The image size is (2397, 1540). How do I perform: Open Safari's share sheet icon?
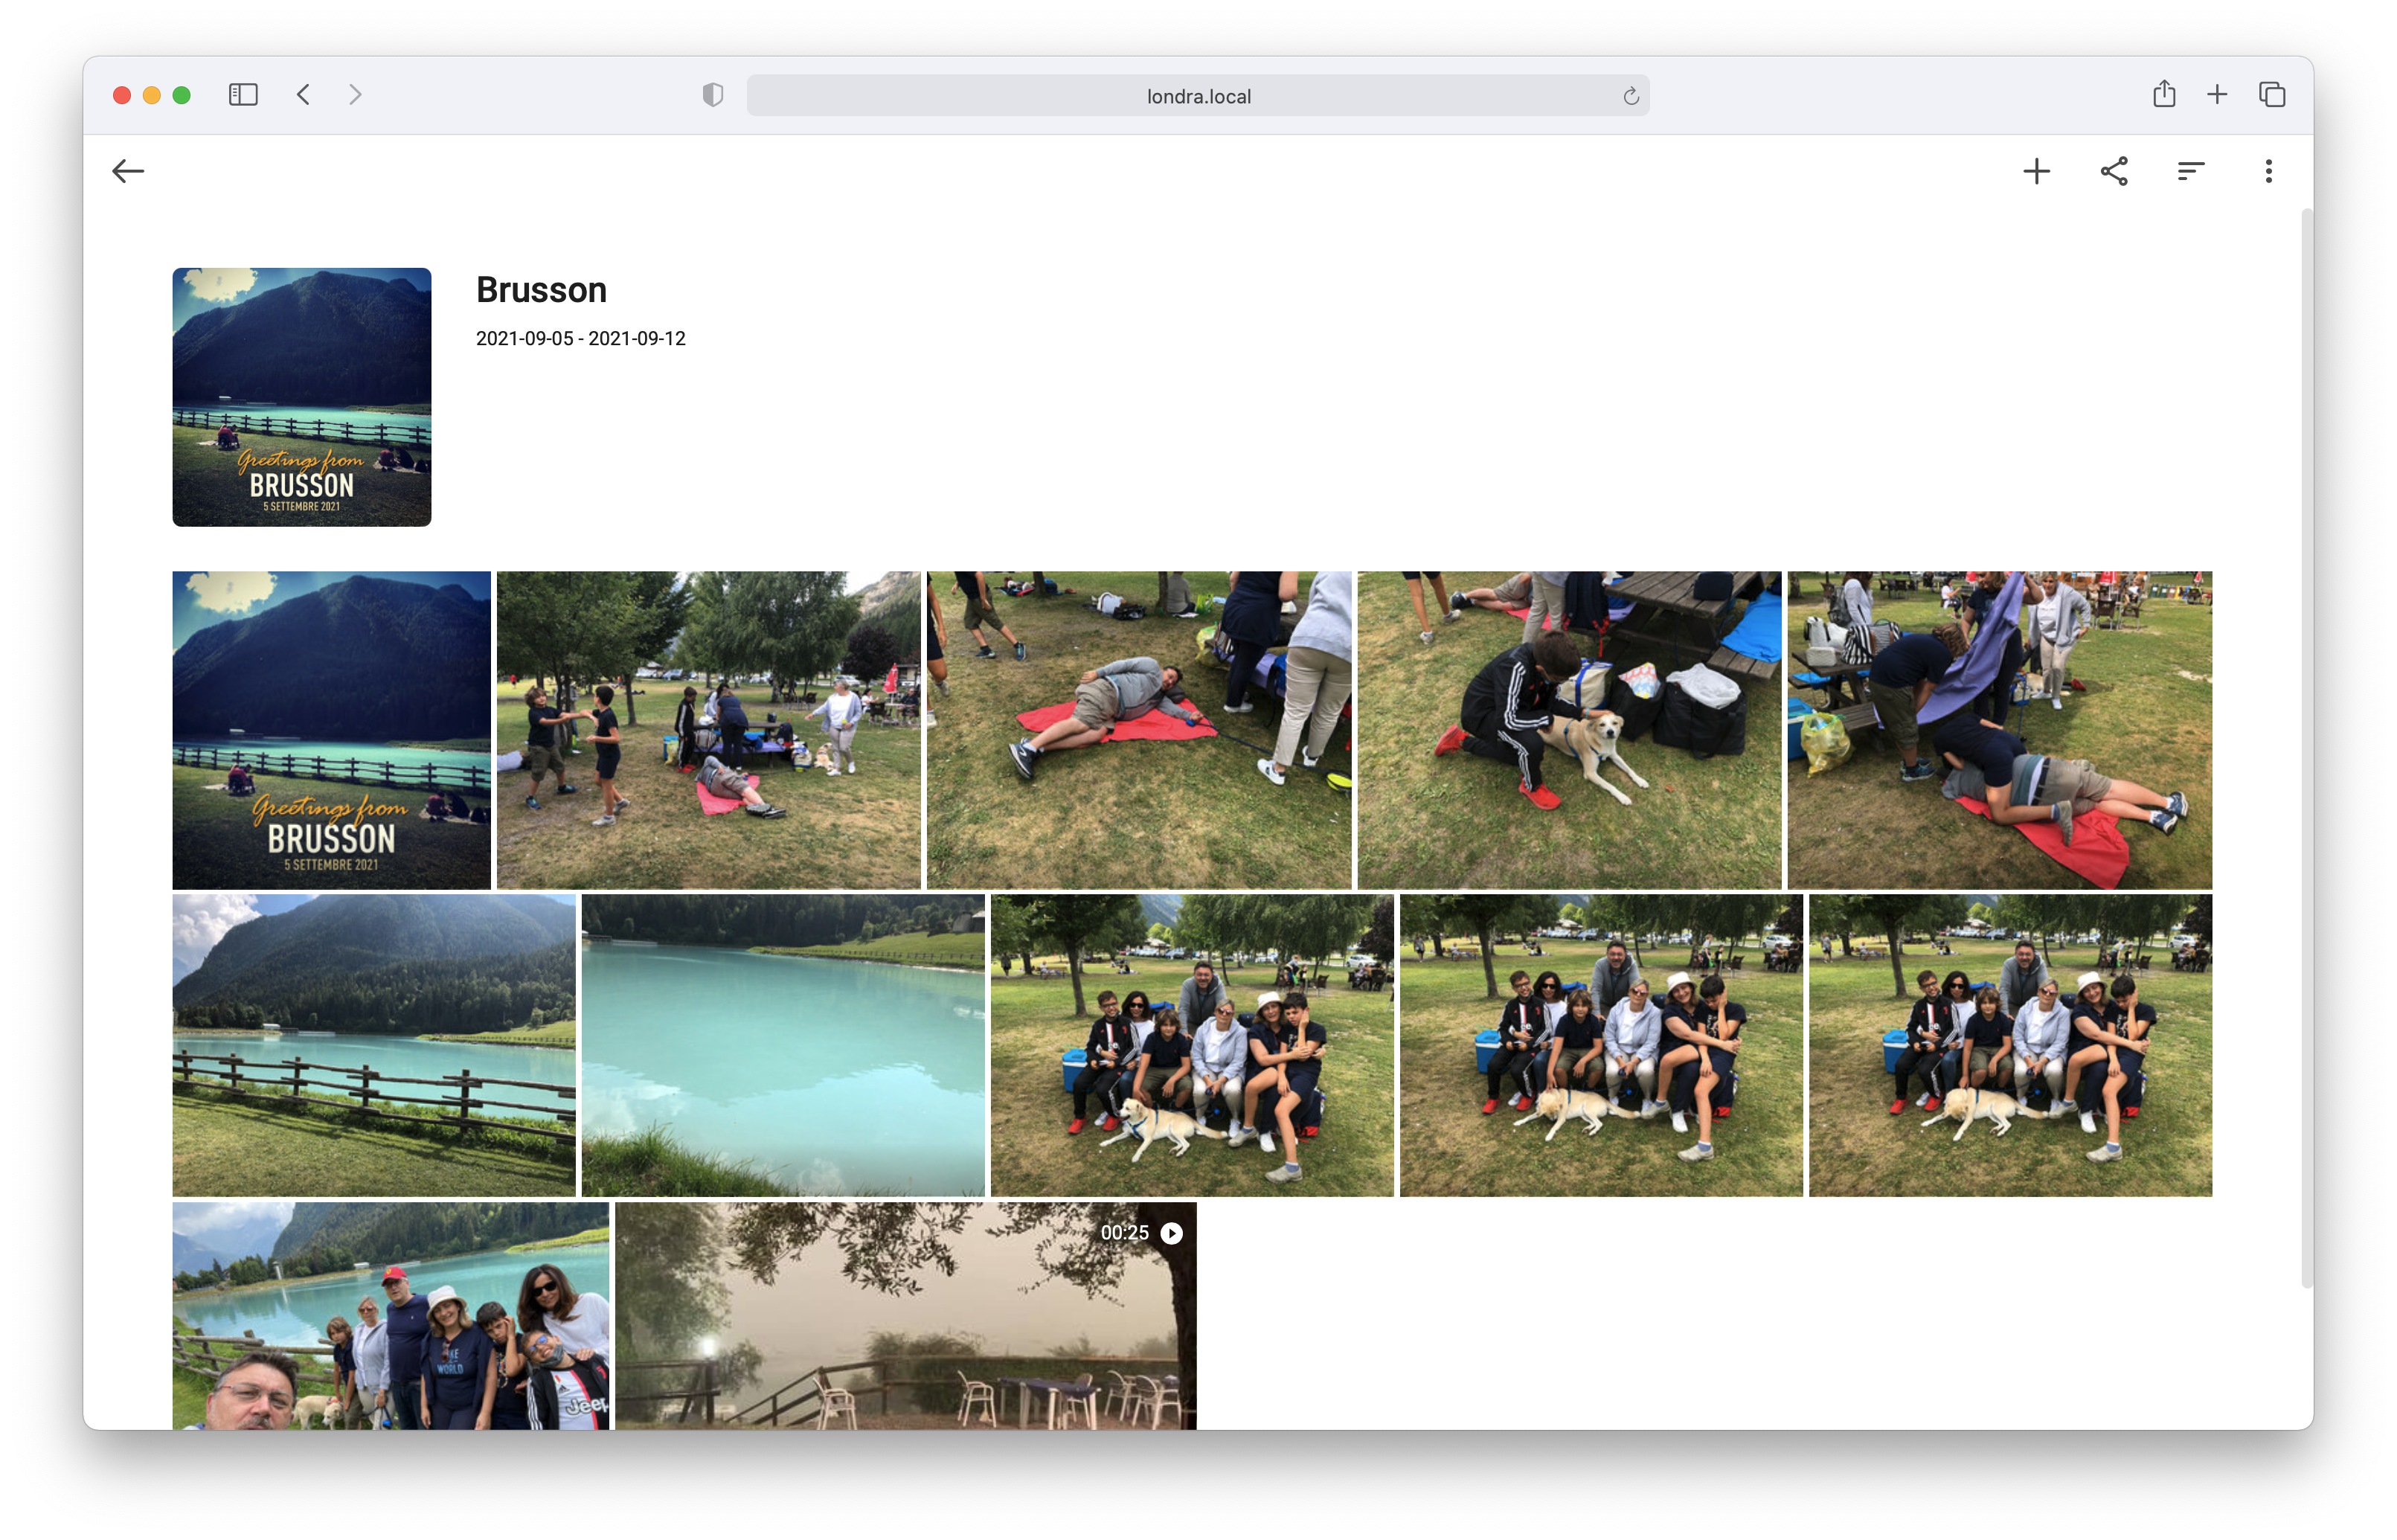[2164, 94]
